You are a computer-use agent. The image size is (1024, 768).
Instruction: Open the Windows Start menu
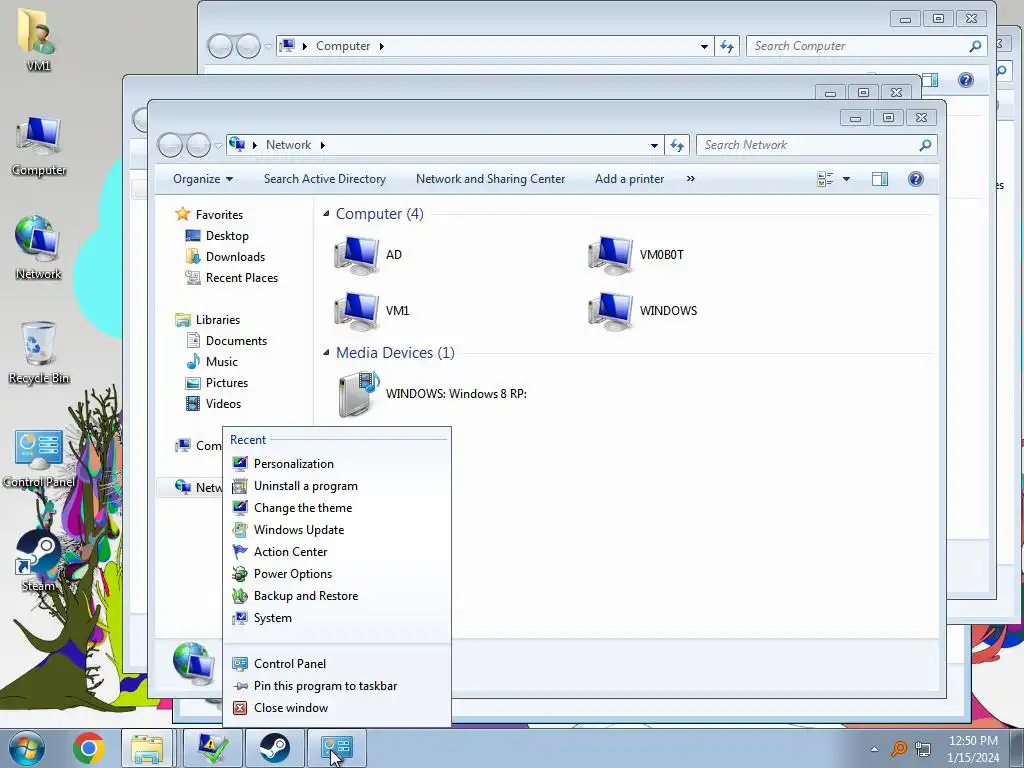pos(27,747)
